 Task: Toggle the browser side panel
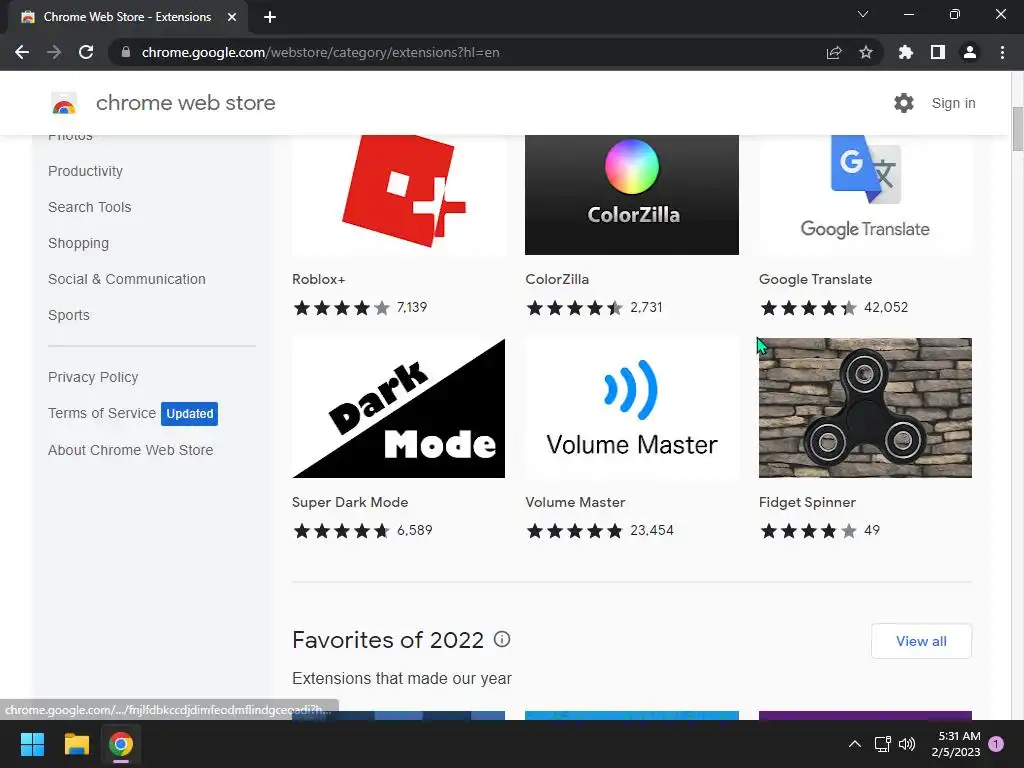[x=938, y=52]
